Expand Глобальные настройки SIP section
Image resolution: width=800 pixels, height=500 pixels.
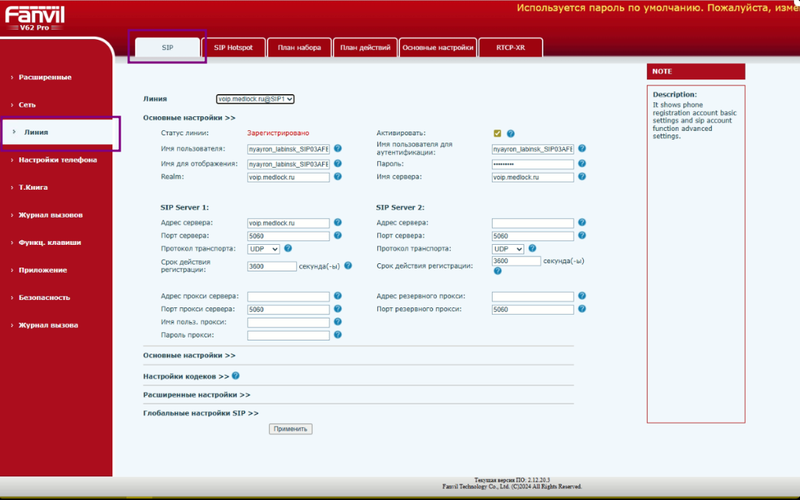click(201, 413)
